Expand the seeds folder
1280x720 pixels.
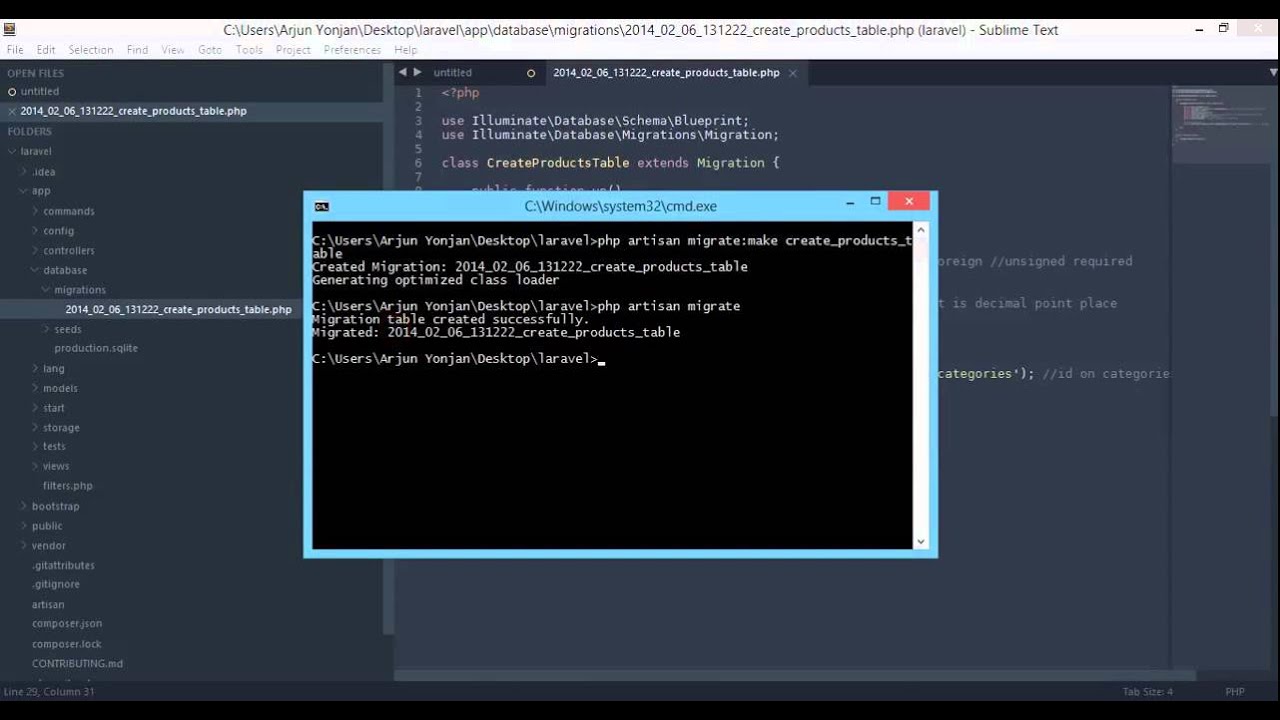[x=46, y=329]
